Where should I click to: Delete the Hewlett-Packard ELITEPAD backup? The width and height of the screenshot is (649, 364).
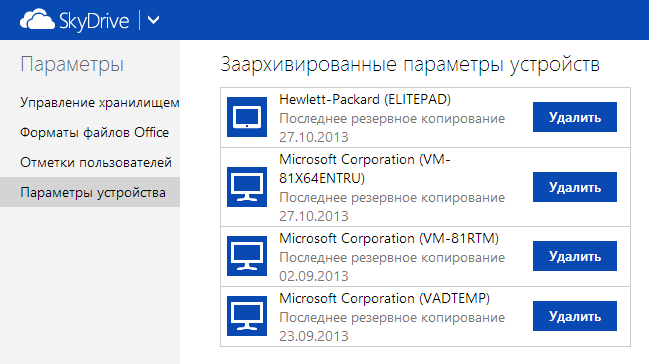coord(574,117)
